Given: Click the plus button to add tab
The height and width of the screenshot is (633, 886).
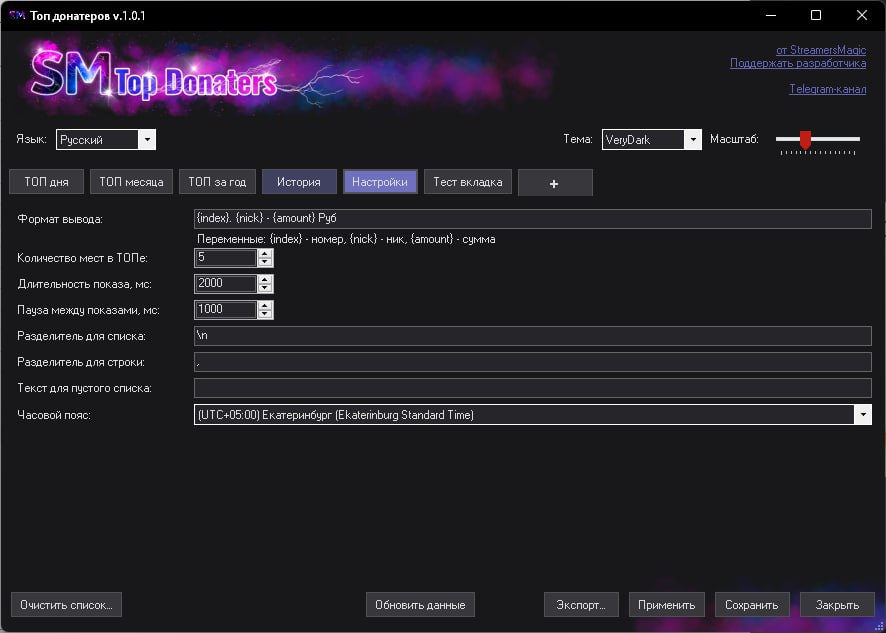Looking at the screenshot, I should (x=555, y=183).
